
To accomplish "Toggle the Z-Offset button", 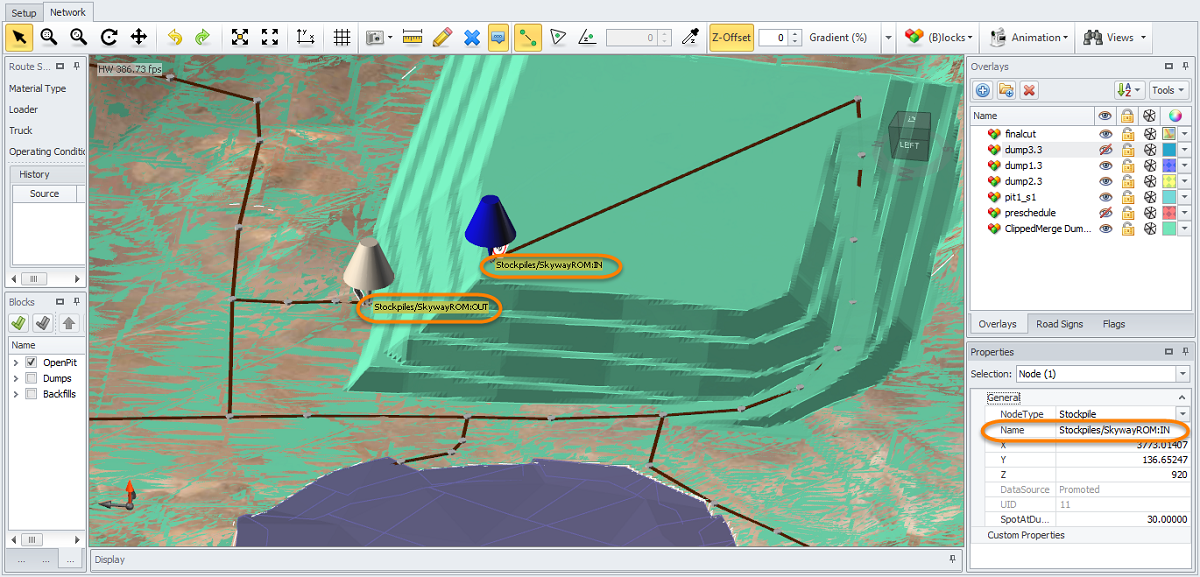I will pyautogui.click(x=730, y=38).
